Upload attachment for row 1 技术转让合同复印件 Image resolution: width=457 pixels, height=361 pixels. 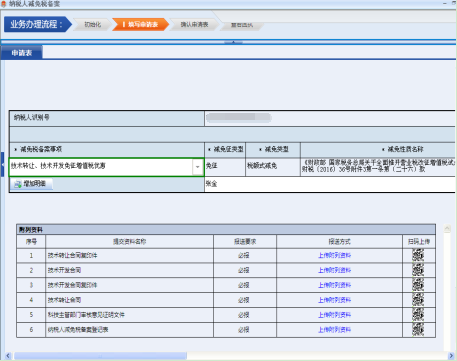coord(334,255)
